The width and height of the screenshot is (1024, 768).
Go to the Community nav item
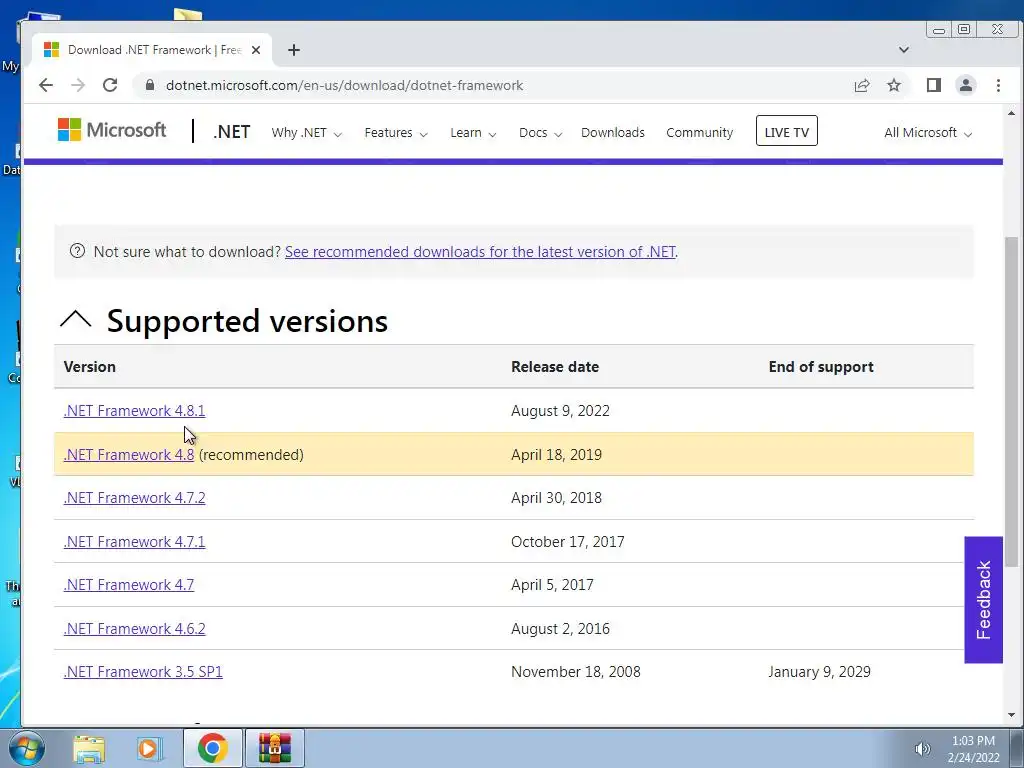click(x=699, y=133)
